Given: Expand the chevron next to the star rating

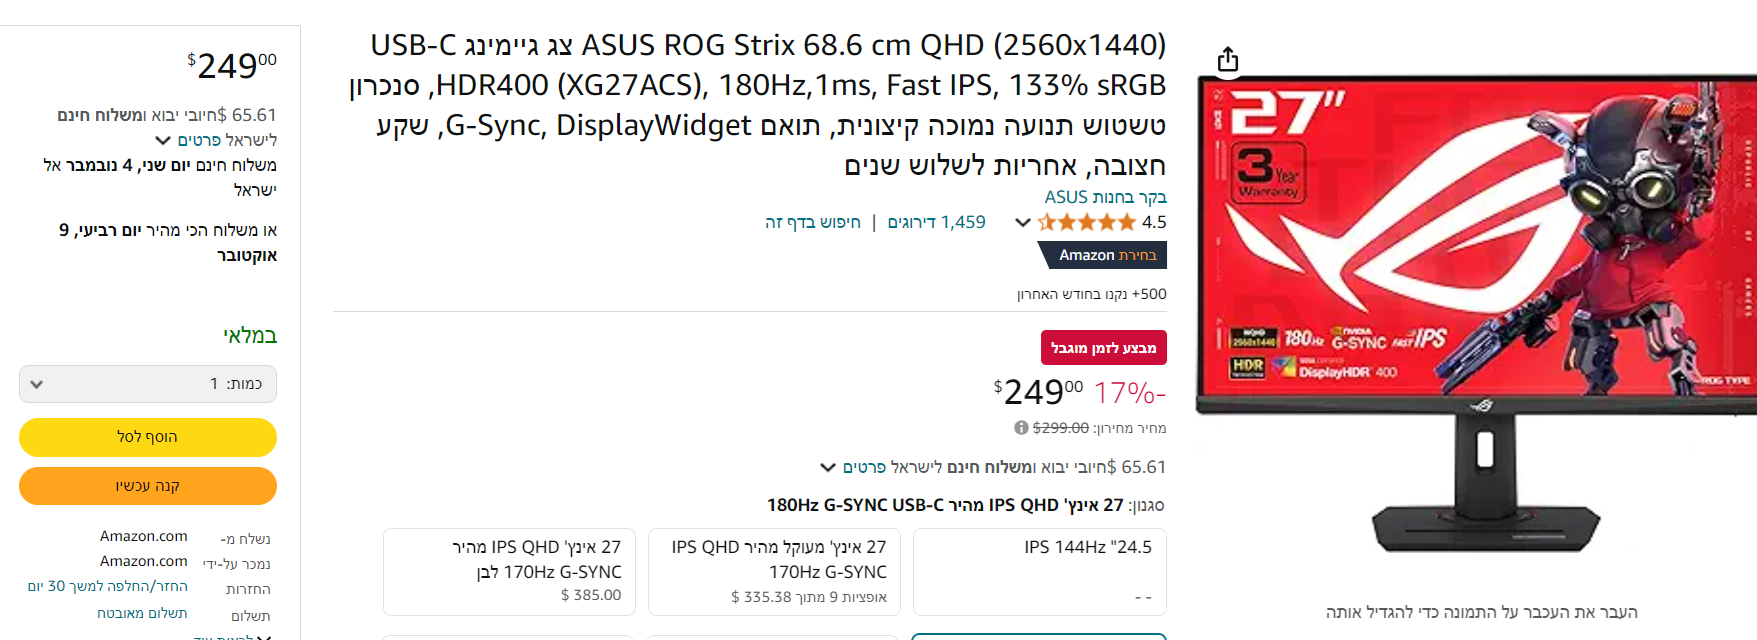Looking at the screenshot, I should tap(1022, 222).
